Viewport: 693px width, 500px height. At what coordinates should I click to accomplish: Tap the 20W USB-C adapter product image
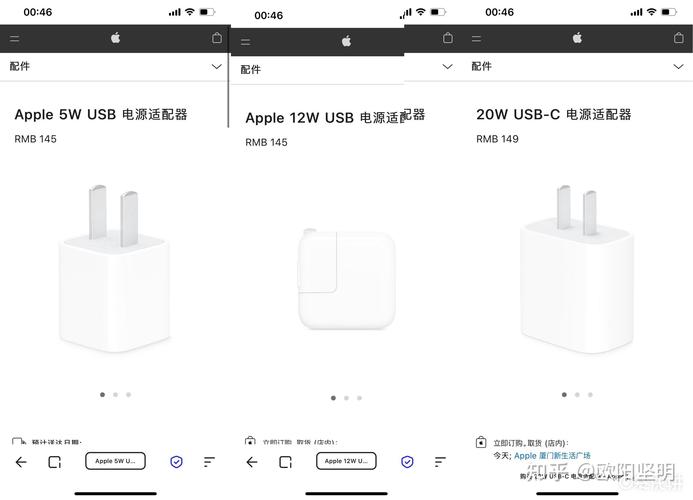click(577, 269)
